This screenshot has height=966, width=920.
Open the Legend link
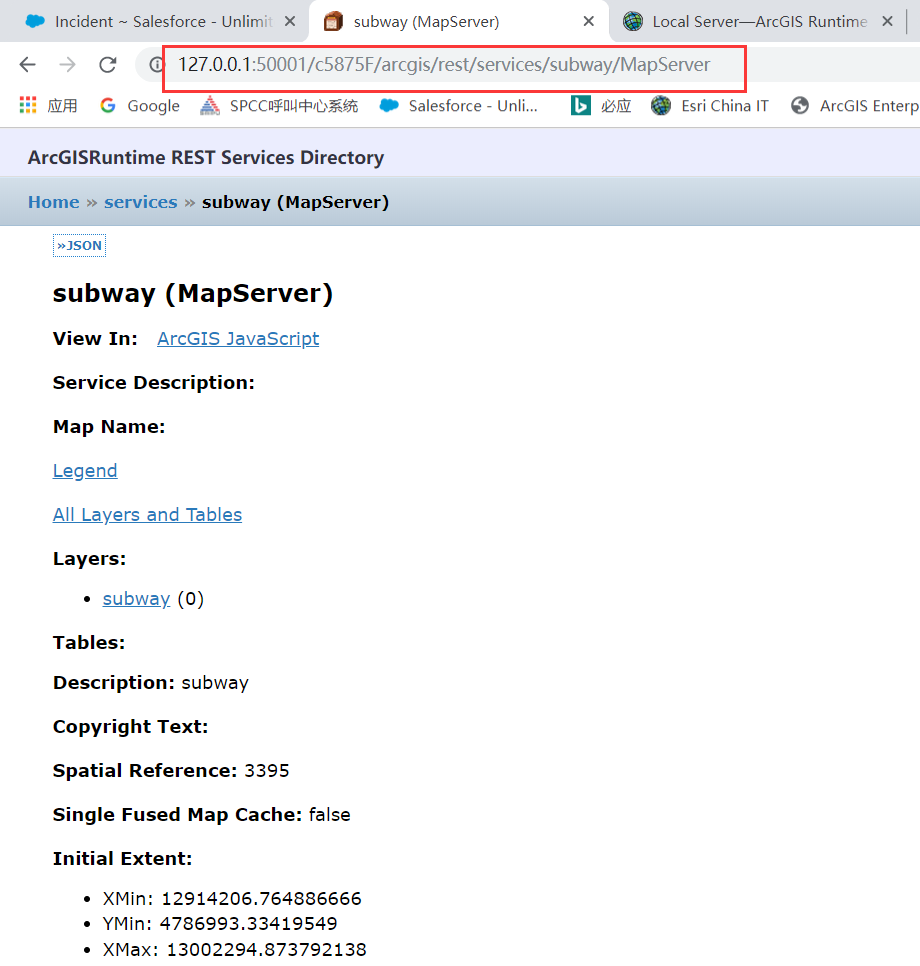(x=84, y=470)
